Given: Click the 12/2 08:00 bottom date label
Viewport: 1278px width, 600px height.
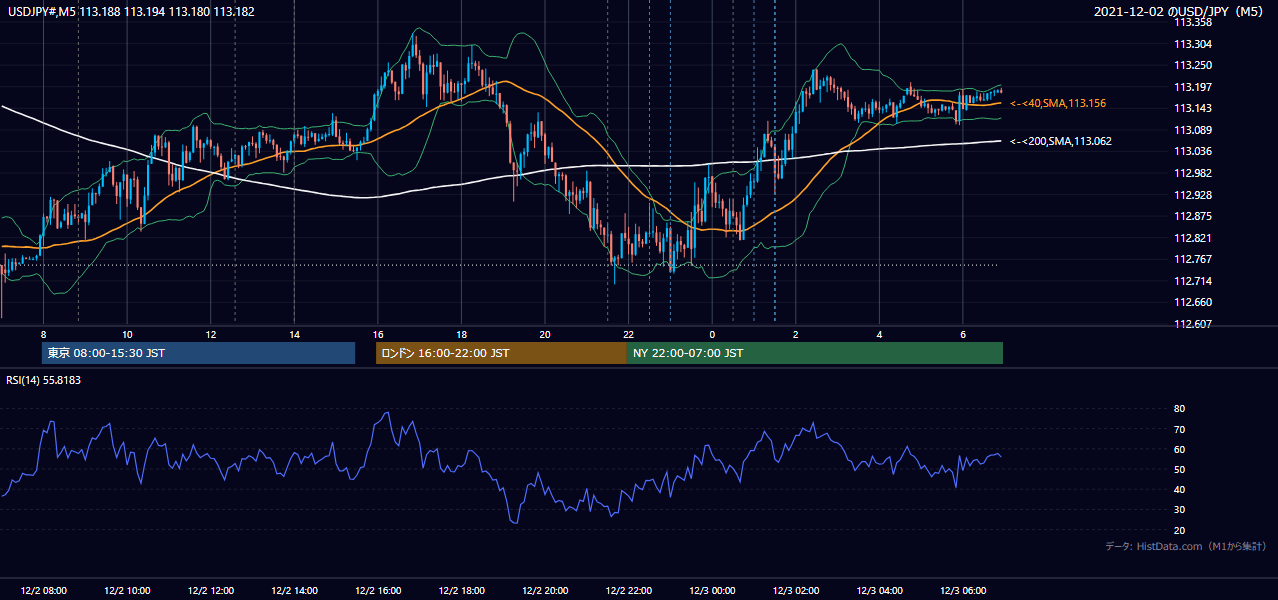Looking at the screenshot, I should (x=43, y=590).
